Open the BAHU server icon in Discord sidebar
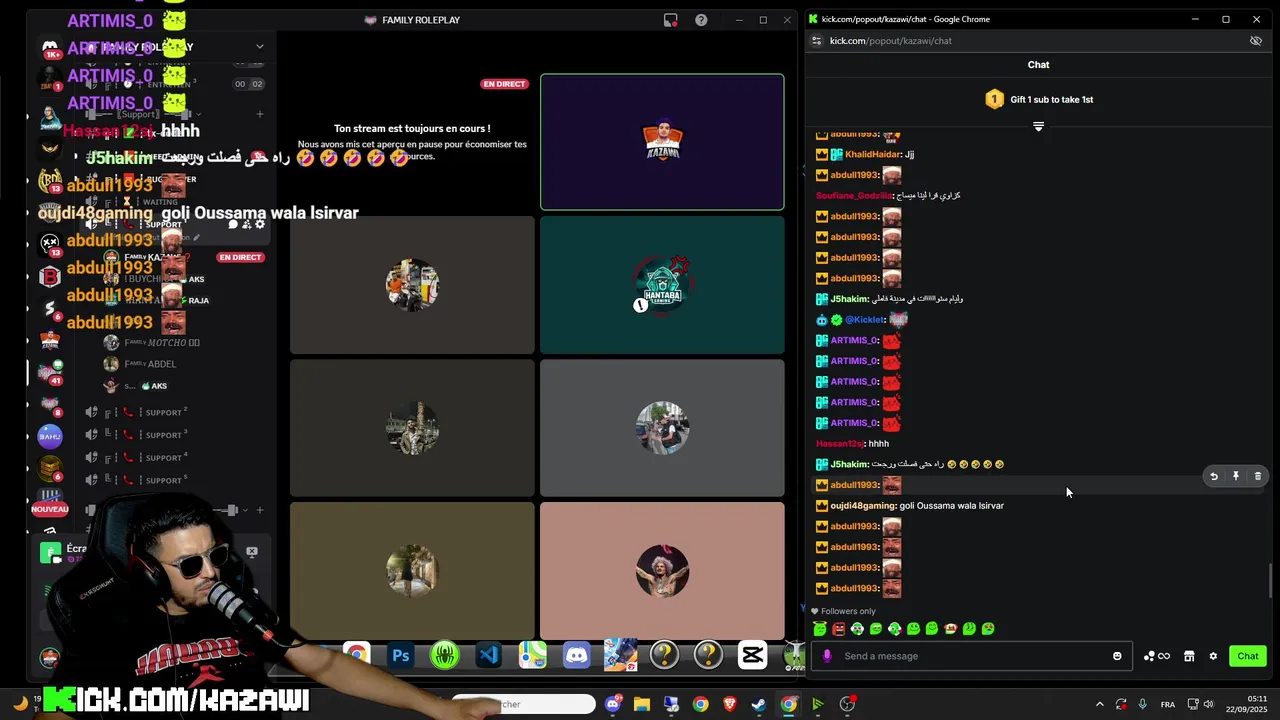The height and width of the screenshot is (720, 1280). [50, 436]
